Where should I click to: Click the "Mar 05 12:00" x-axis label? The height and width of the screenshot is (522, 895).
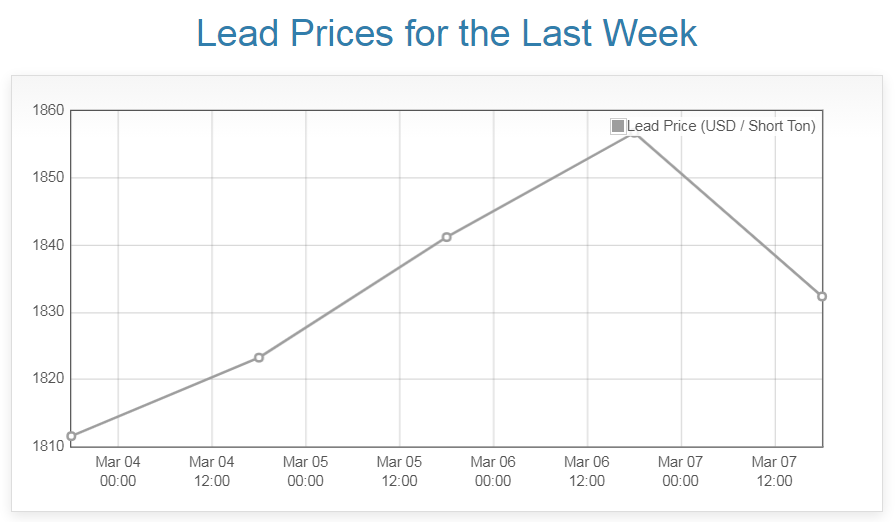tap(400, 471)
